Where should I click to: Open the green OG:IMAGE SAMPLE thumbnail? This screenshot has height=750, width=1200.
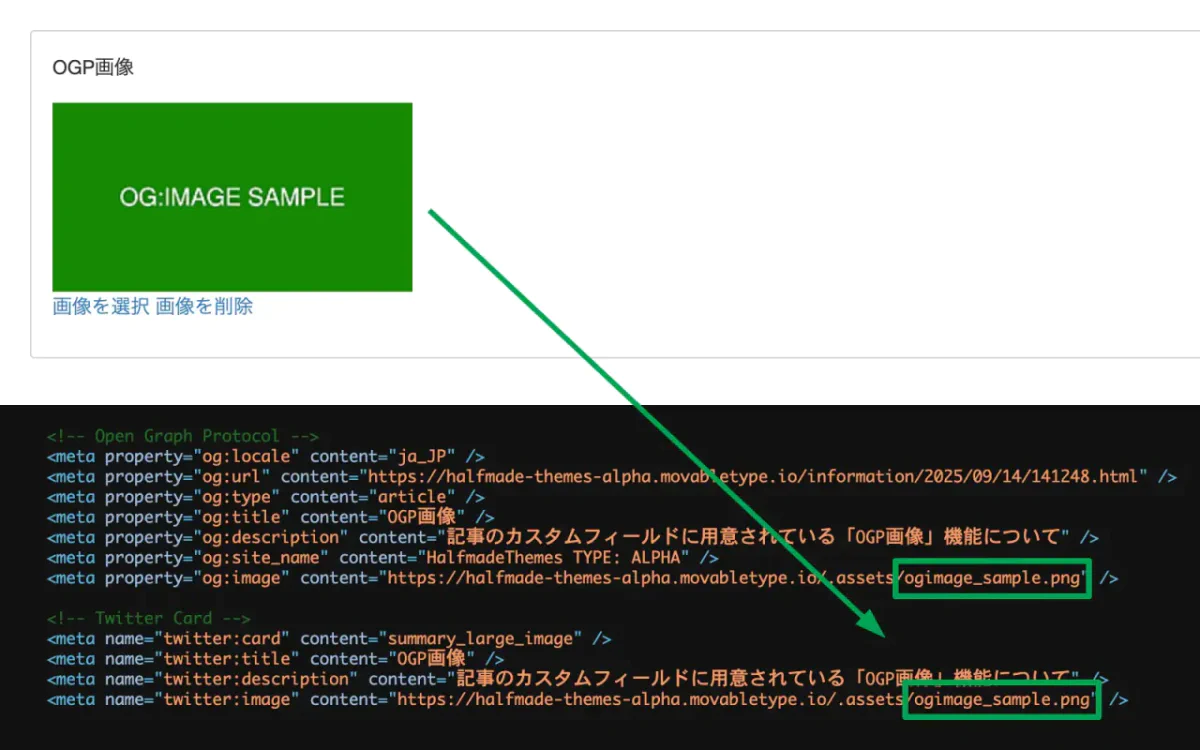(x=232, y=197)
